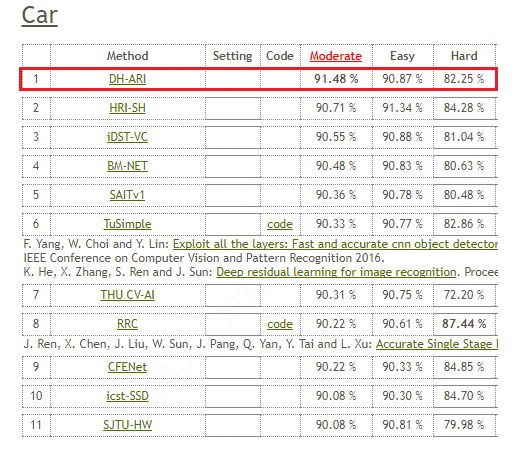
Task: Open 'Accurate Single Stage' paper link
Action: (437, 344)
